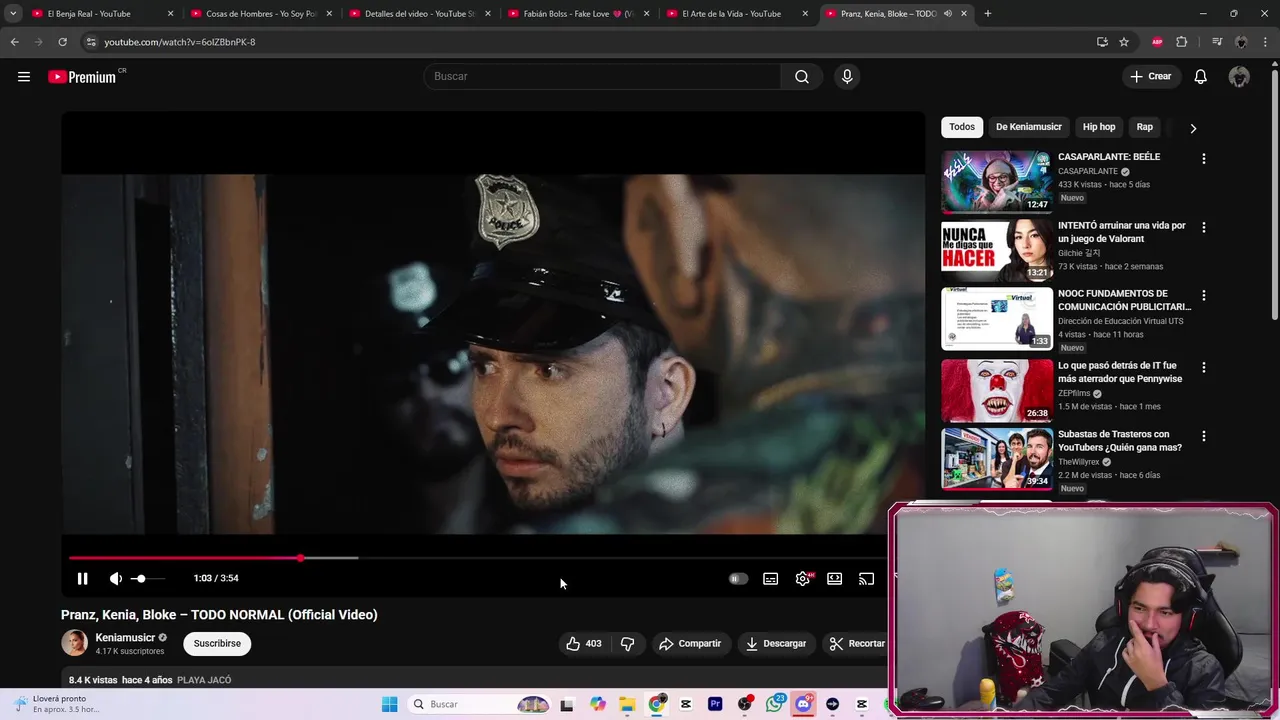Mute the video volume speaker
Image resolution: width=1280 pixels, height=720 pixels.
(116, 578)
